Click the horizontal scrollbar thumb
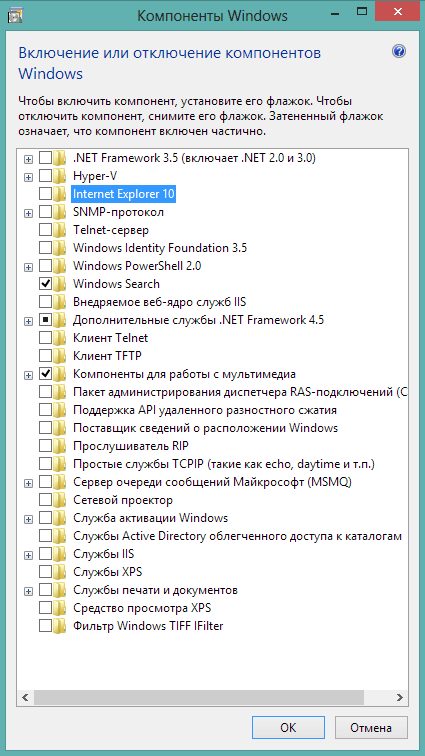This screenshot has width=425, height=756. [x=199, y=697]
